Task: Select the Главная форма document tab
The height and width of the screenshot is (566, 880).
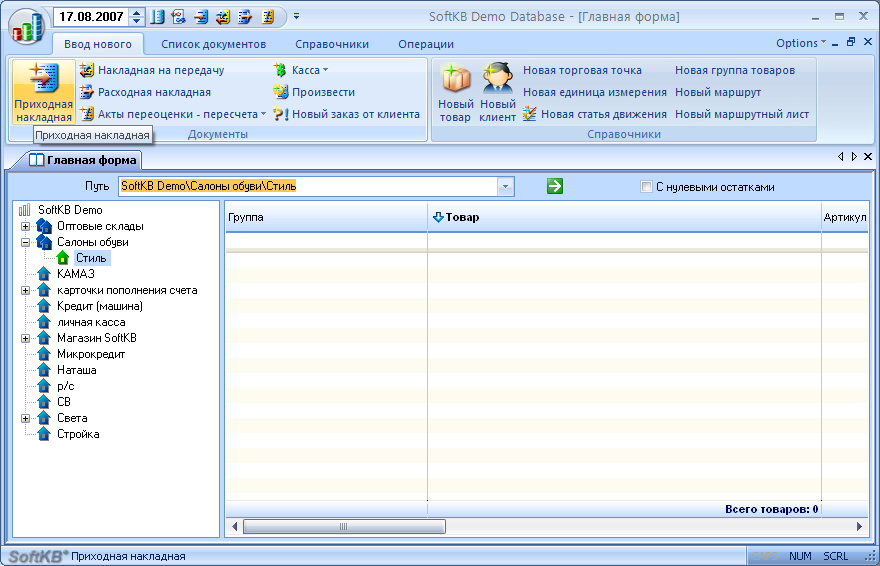Action: click(x=84, y=160)
